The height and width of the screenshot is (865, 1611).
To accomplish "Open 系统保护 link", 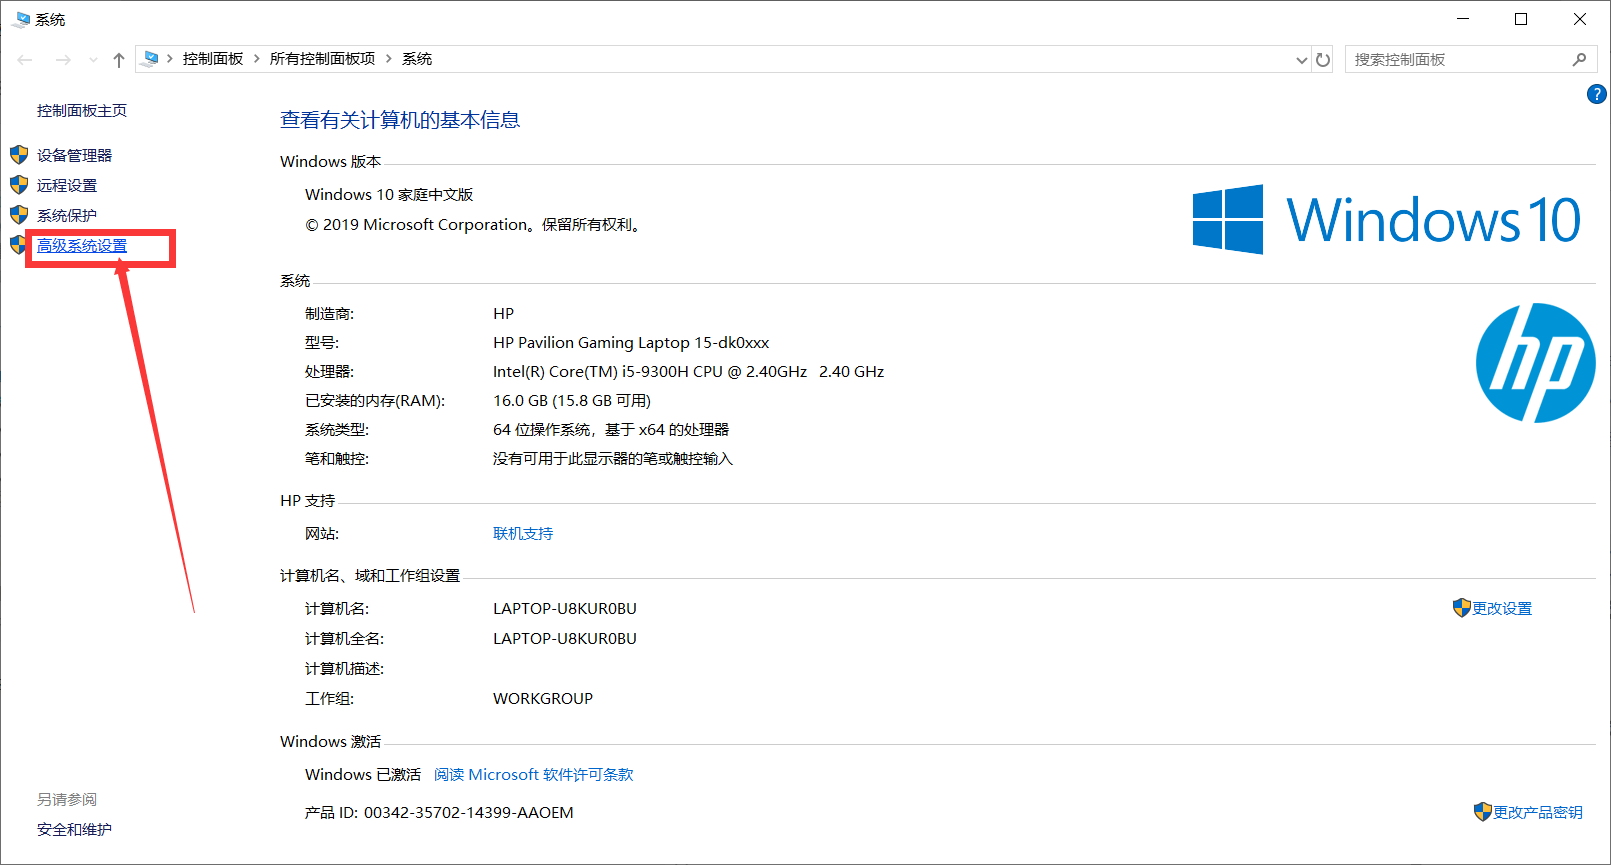I will [x=67, y=215].
